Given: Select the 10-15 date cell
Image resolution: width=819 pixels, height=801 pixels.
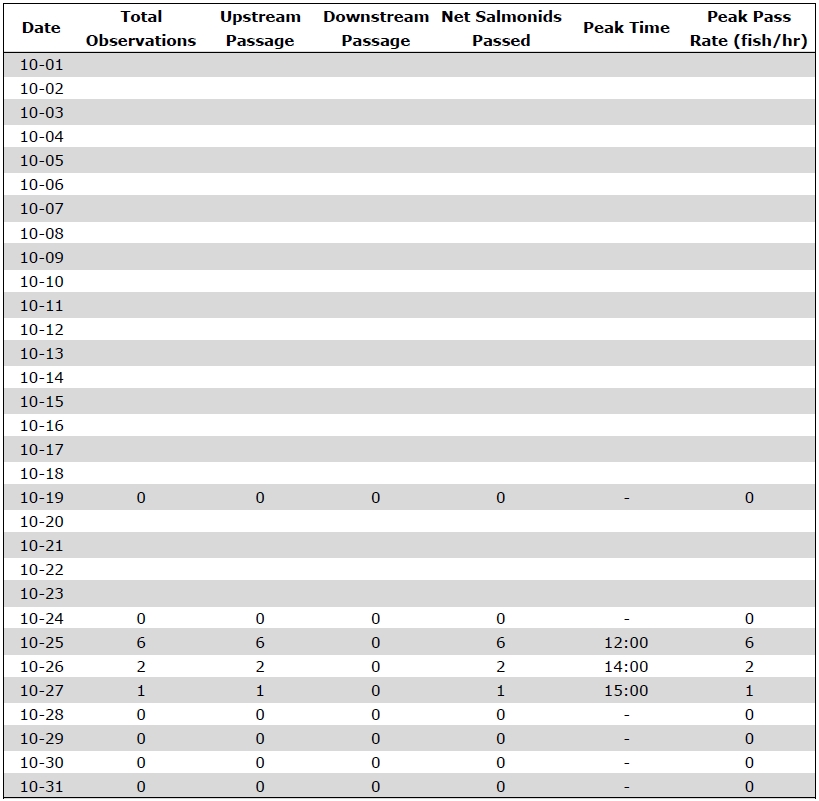Looking at the screenshot, I should click(42, 402).
